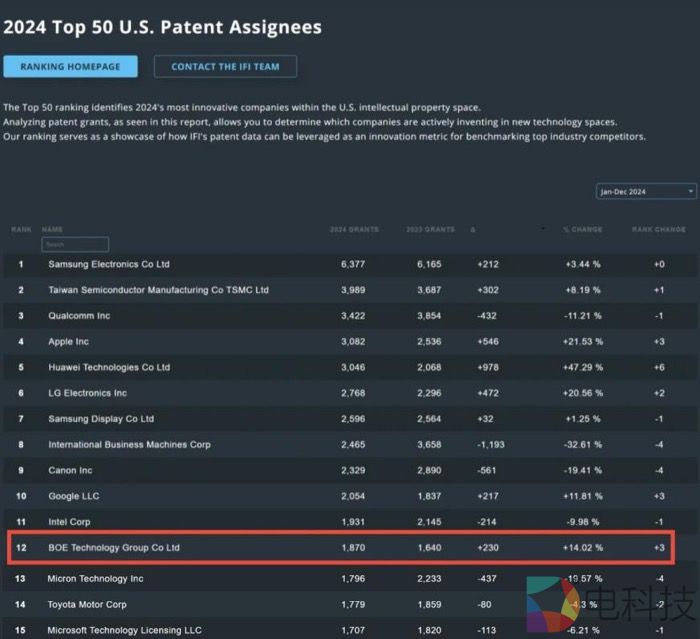Open CONTACT THE IFI TEAM link
Screen dimensions: 700x639
pos(225,67)
